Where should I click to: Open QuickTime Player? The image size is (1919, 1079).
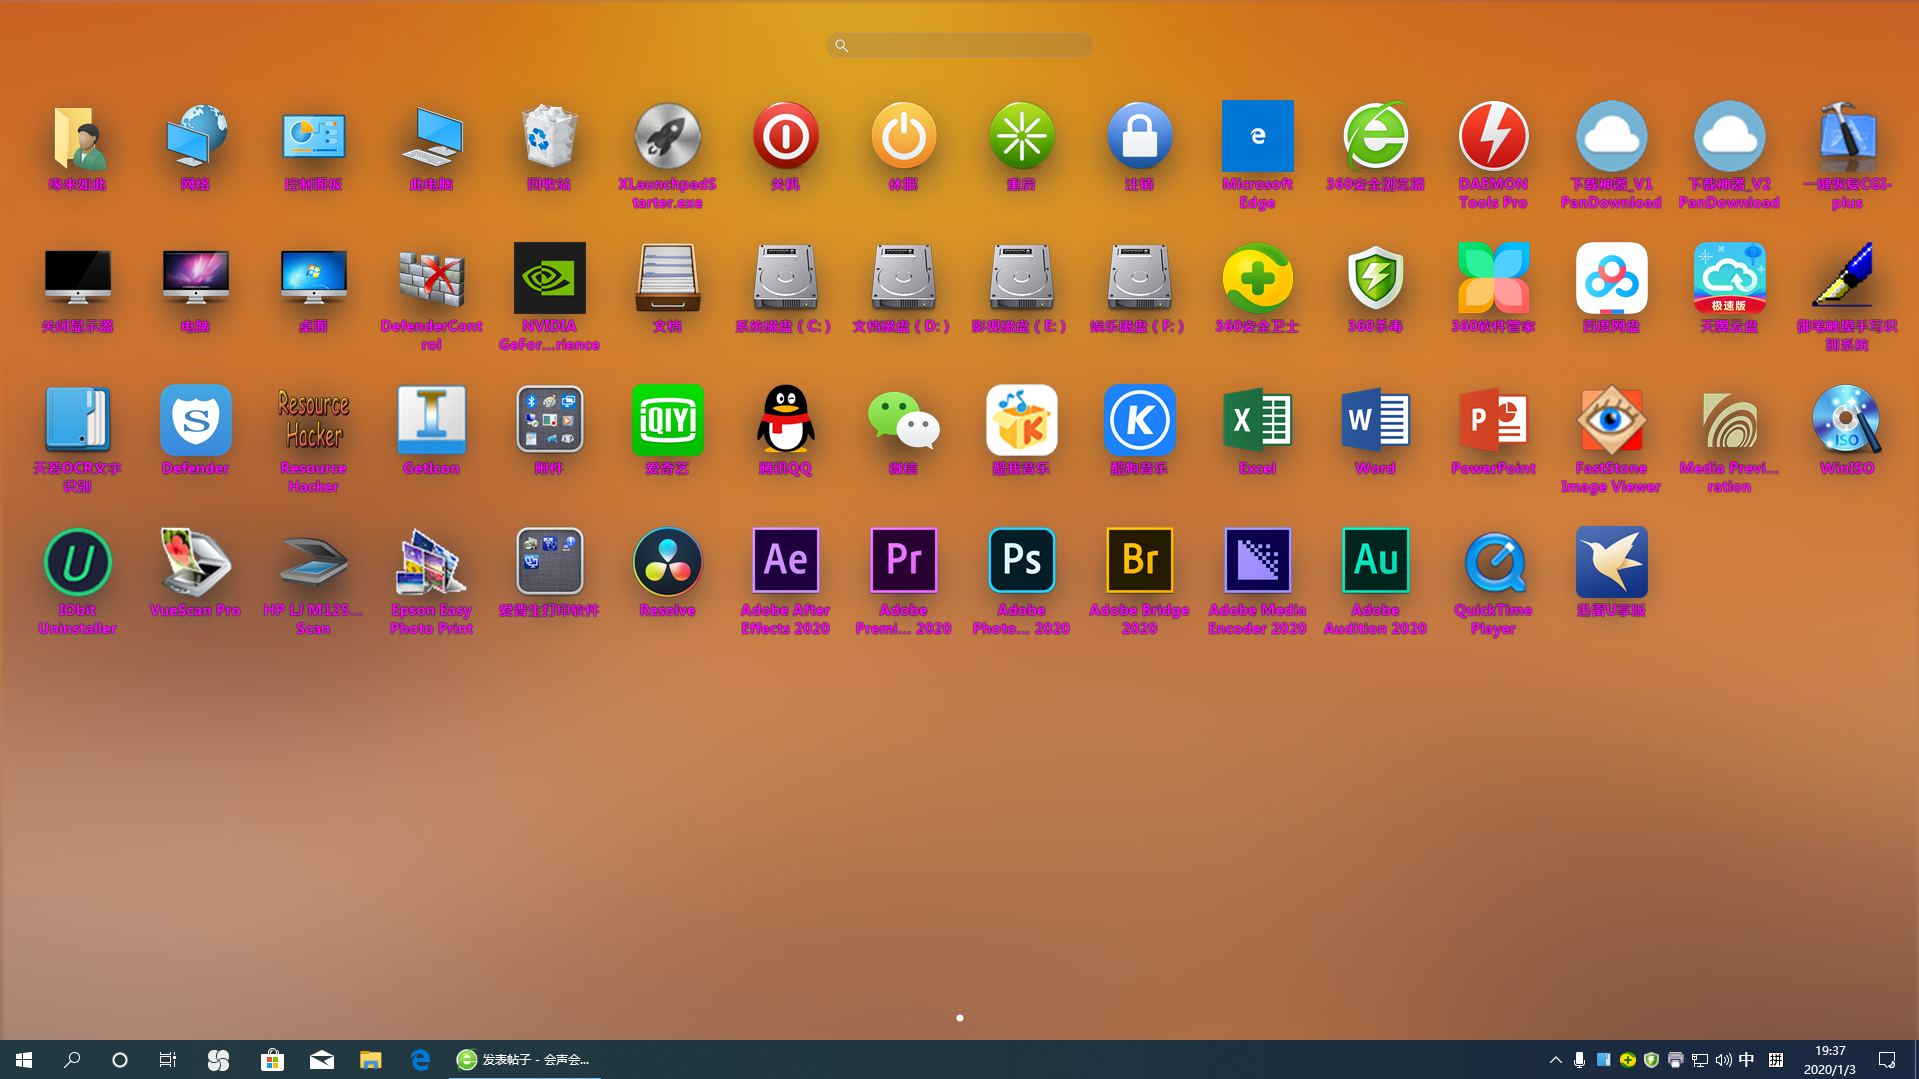point(1493,562)
